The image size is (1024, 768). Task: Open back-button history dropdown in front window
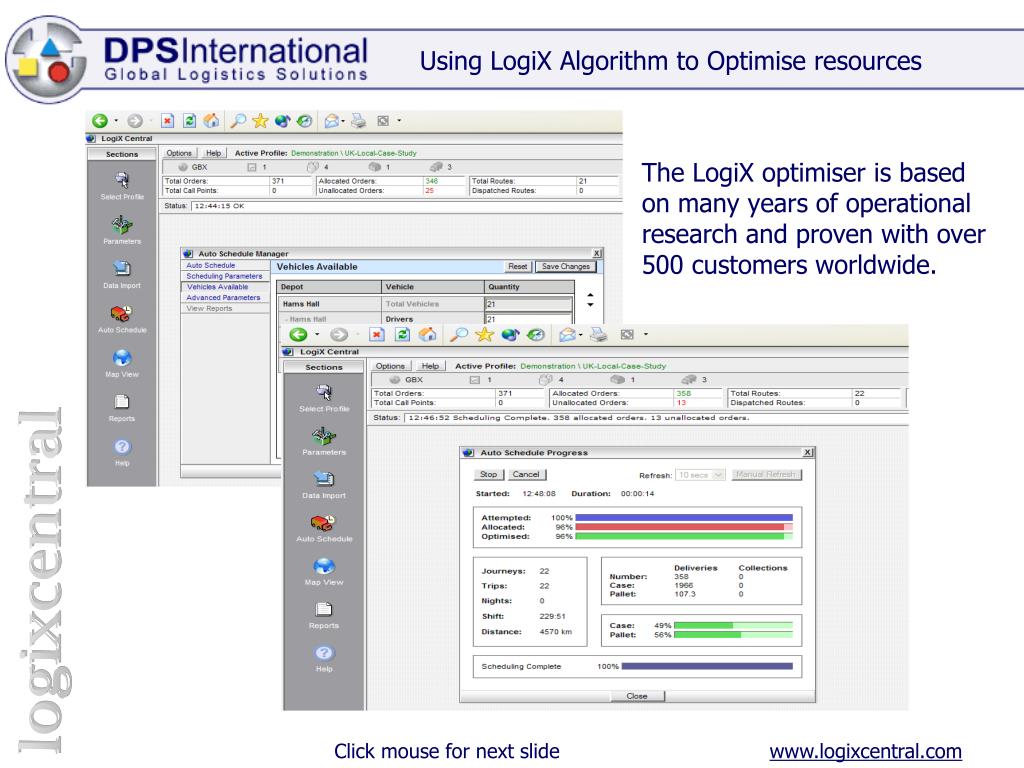[x=317, y=334]
